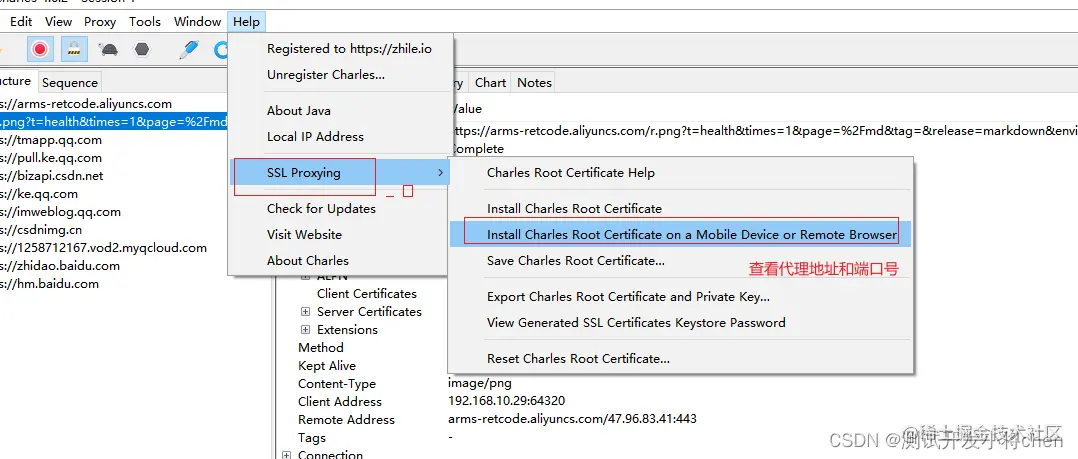Select 1258712167.vod2.myqcloud.com host
This screenshot has width=1078, height=459.
pyautogui.click(x=104, y=247)
